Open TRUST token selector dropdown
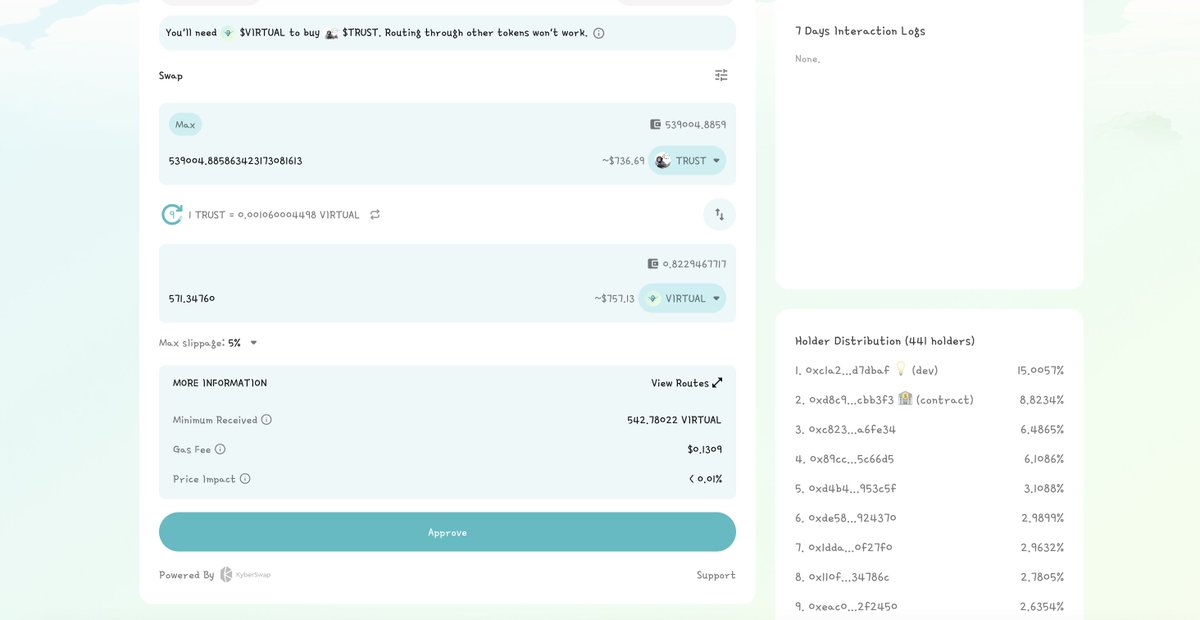 pyautogui.click(x=687, y=161)
